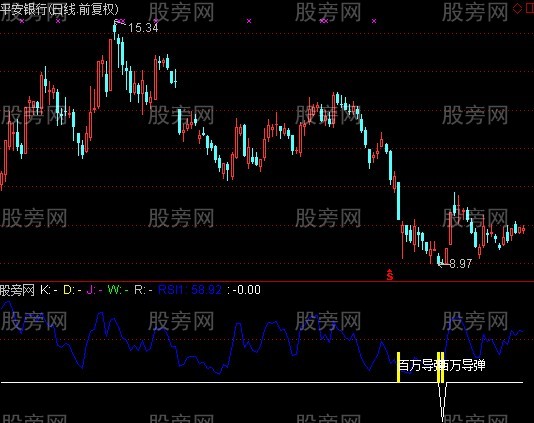This screenshot has width=534, height=423.
Task: Select the 股旁网 indicator name in sub-panel header
Action: 17,290
